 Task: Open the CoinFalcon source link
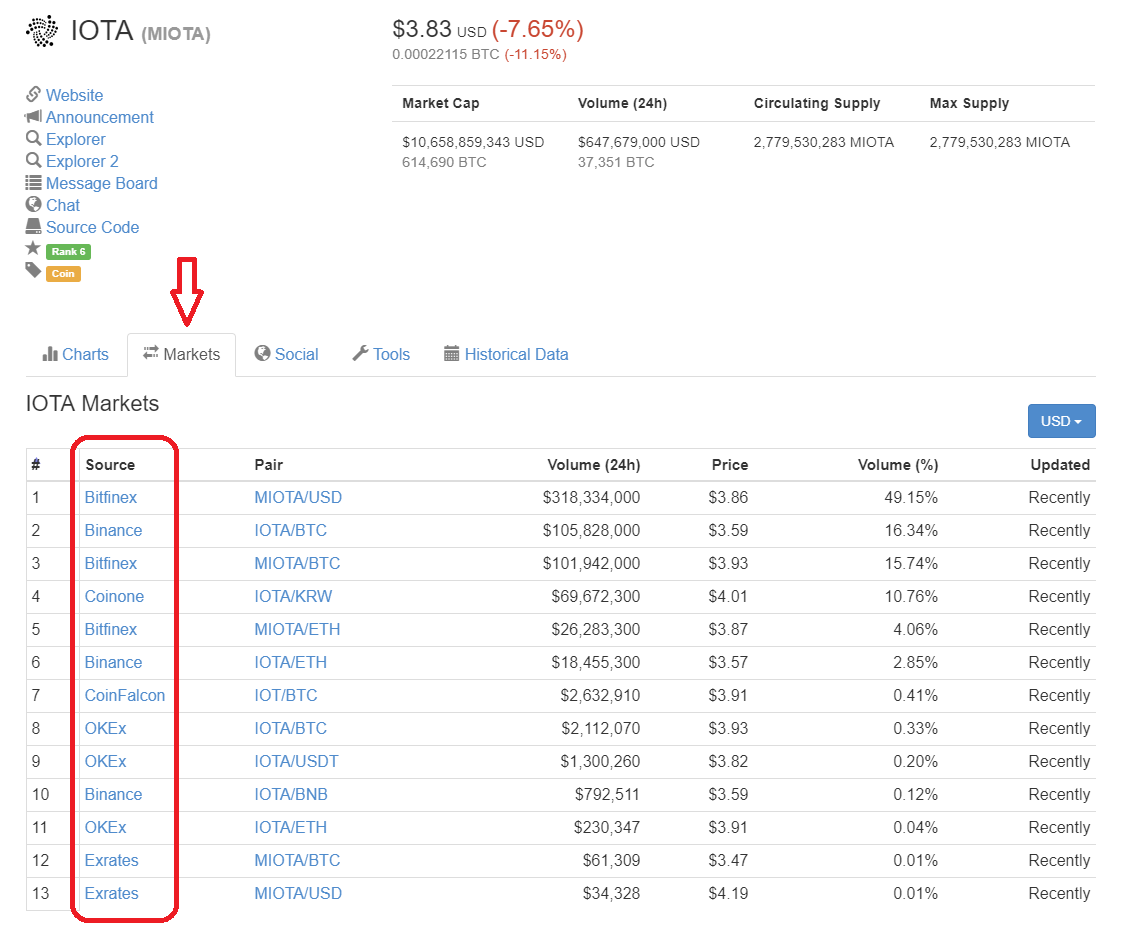(x=125, y=695)
